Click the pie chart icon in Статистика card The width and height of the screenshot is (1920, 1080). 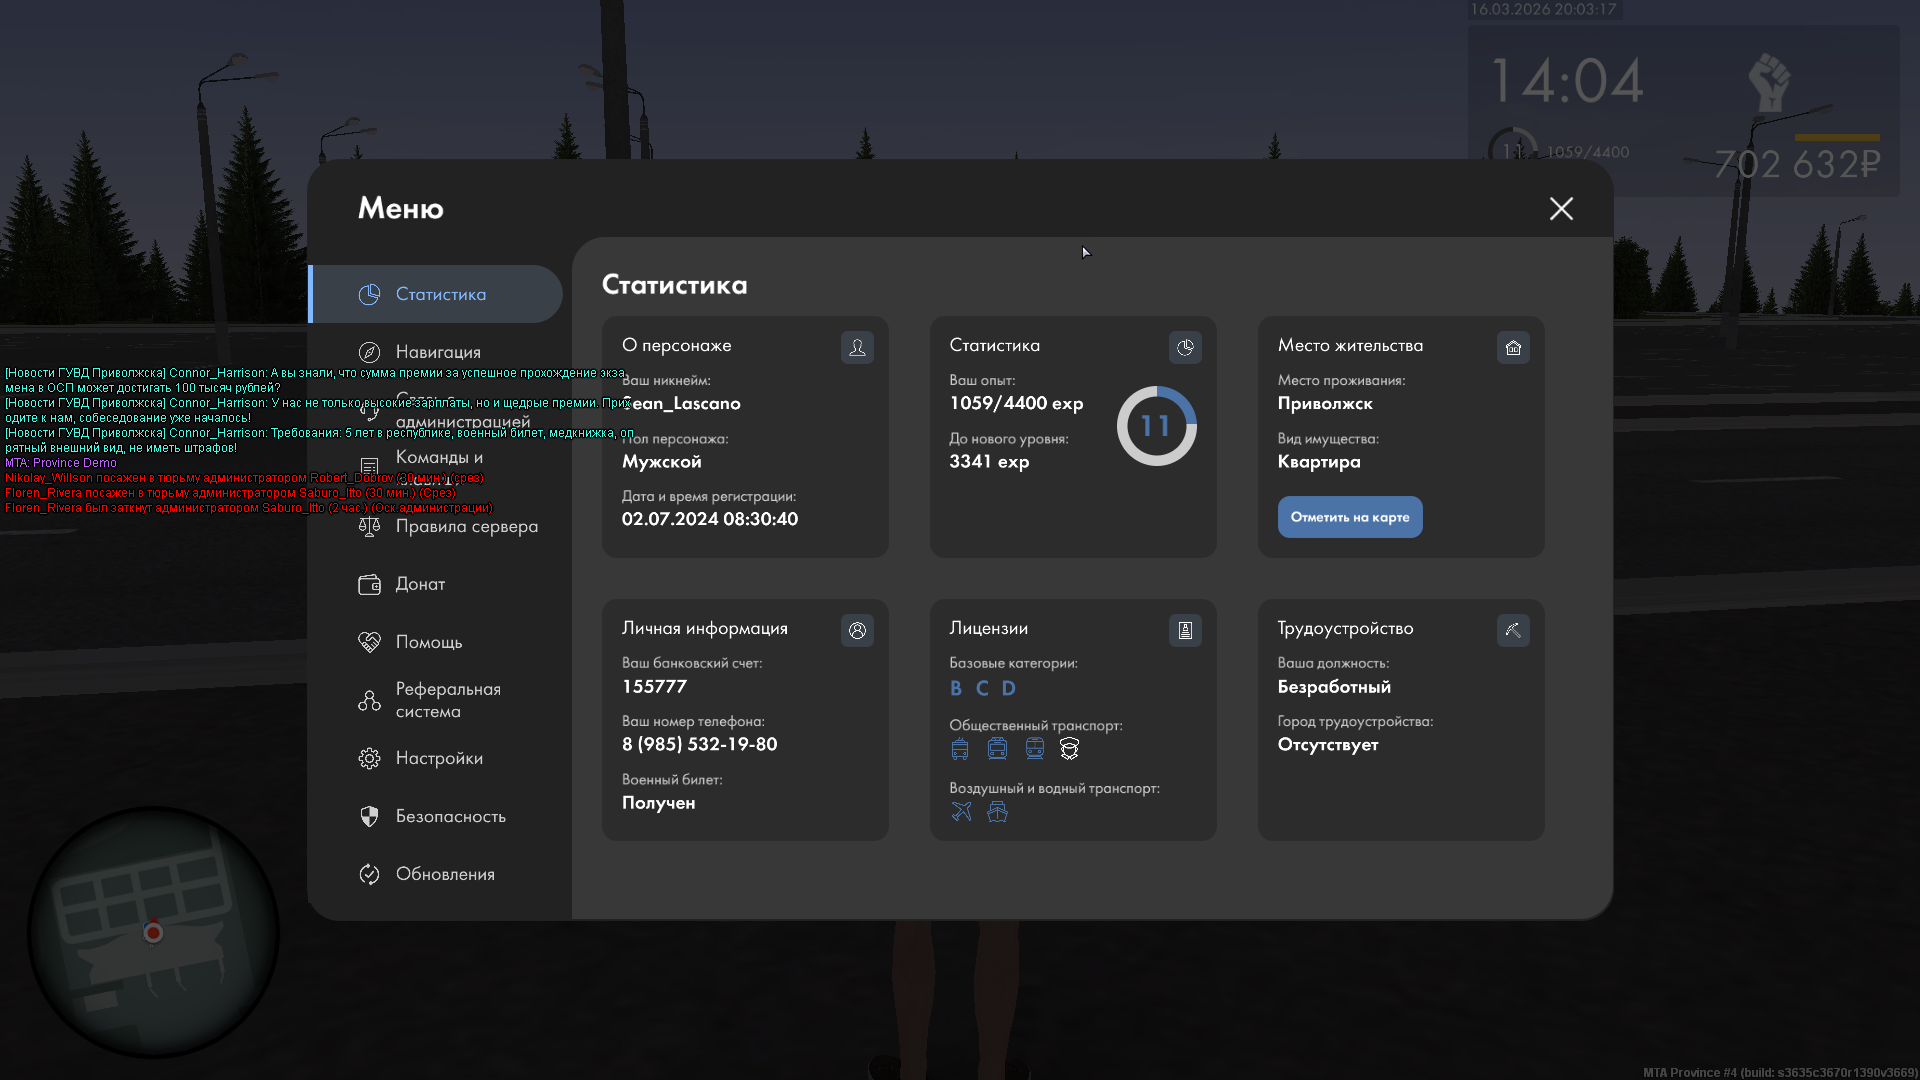coord(1185,347)
